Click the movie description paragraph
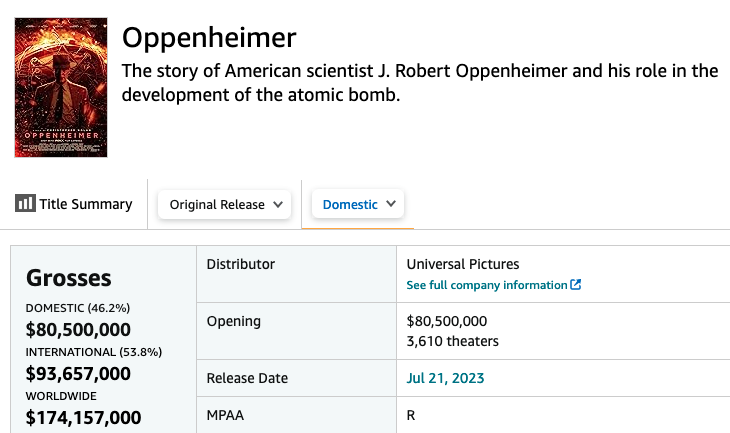 pos(420,83)
